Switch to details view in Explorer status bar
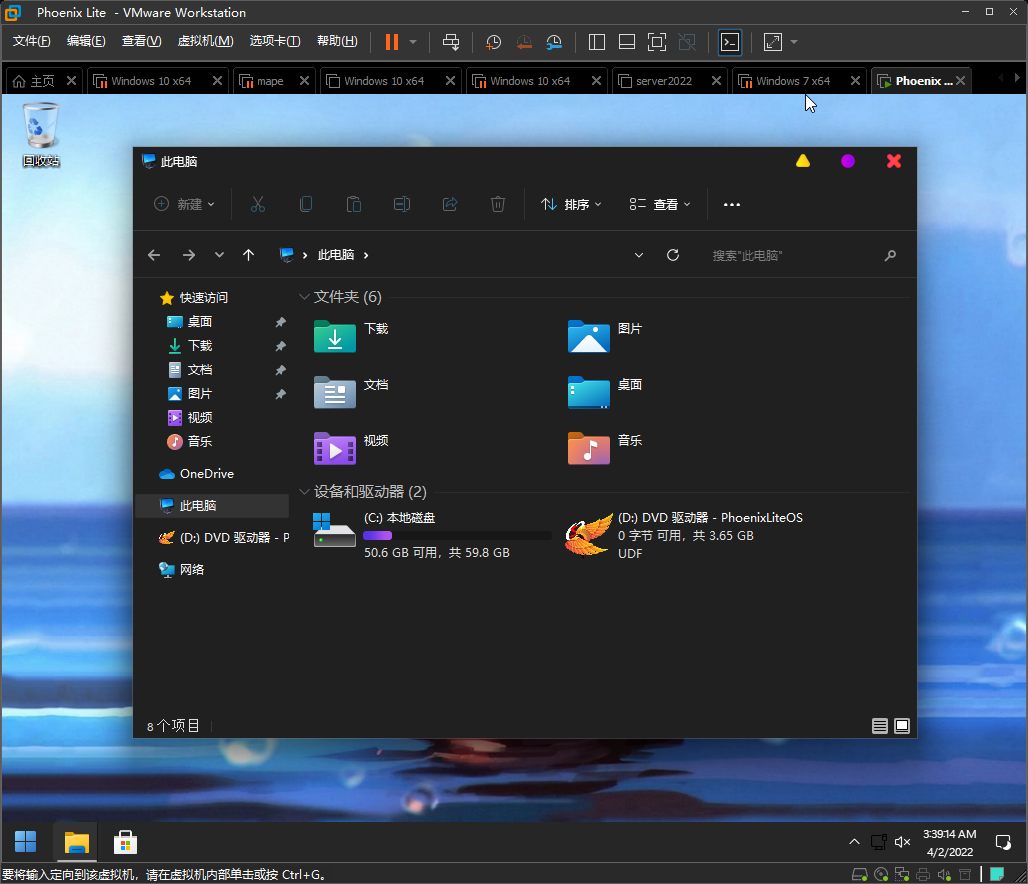1028x884 pixels. [x=880, y=726]
